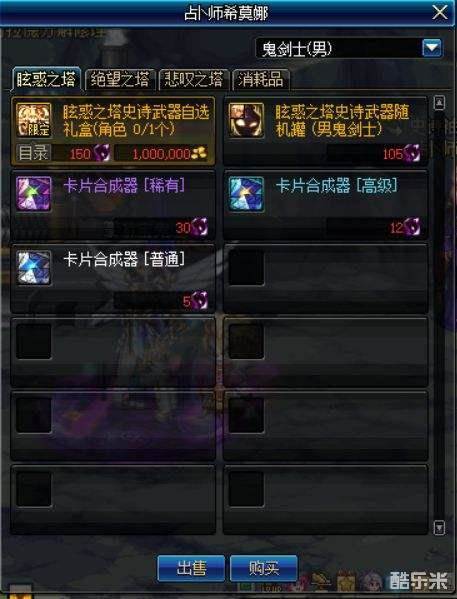Open the 消耗品 tab
Image resolution: width=457 pixels, height=599 pixels.
261,80
